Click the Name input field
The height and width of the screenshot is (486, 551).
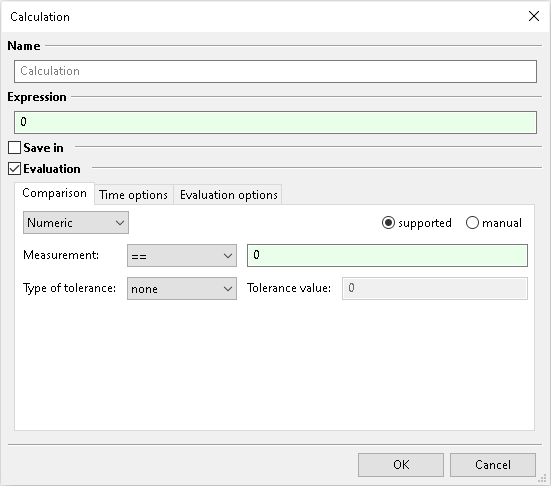tap(275, 71)
